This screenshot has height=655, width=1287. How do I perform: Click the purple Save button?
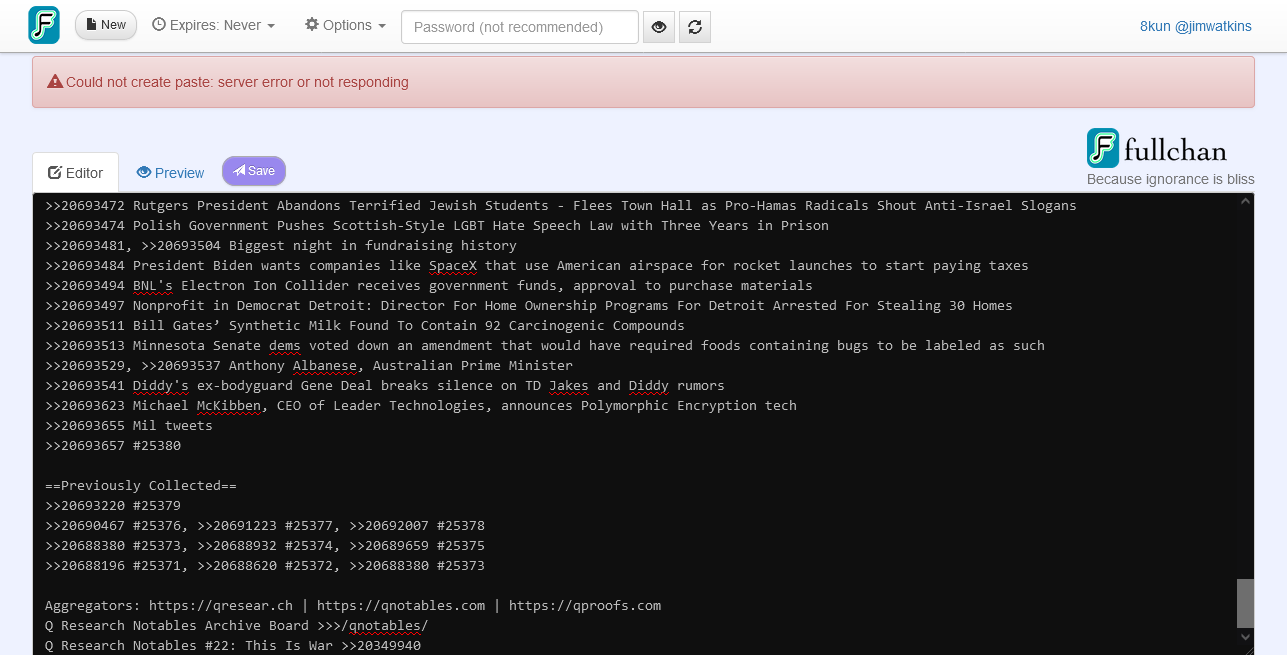tap(254, 171)
